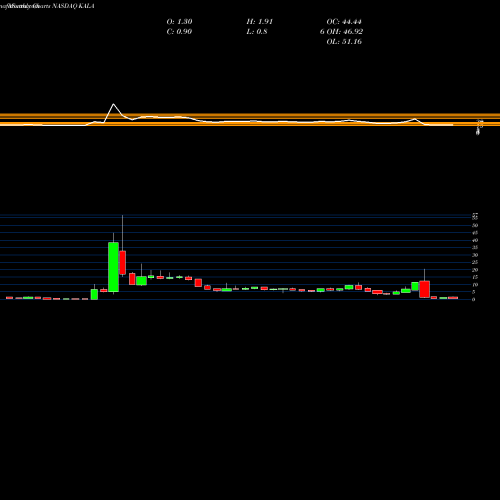Viewport: 500px width, 500px height.
Task: Select the open price 'O: 1.30'
Action: [179, 22]
